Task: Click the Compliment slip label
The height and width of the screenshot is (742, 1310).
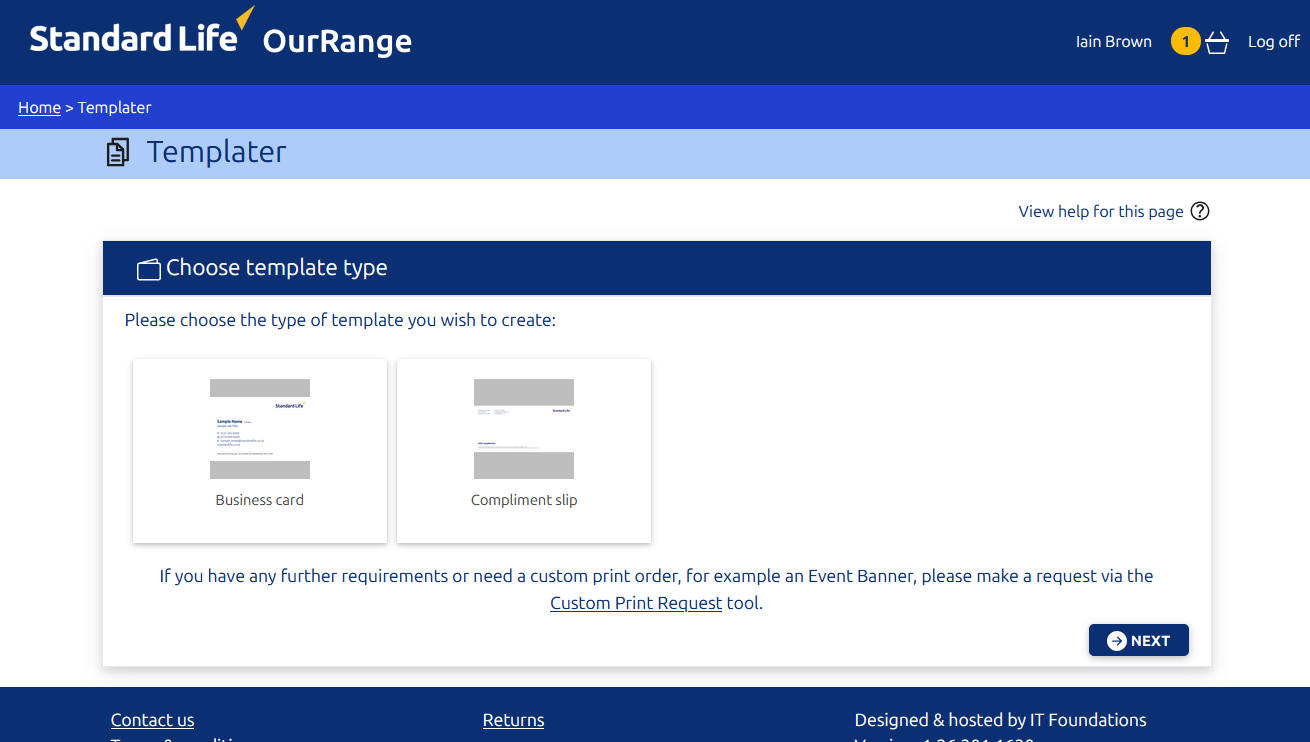Action: pyautogui.click(x=523, y=500)
